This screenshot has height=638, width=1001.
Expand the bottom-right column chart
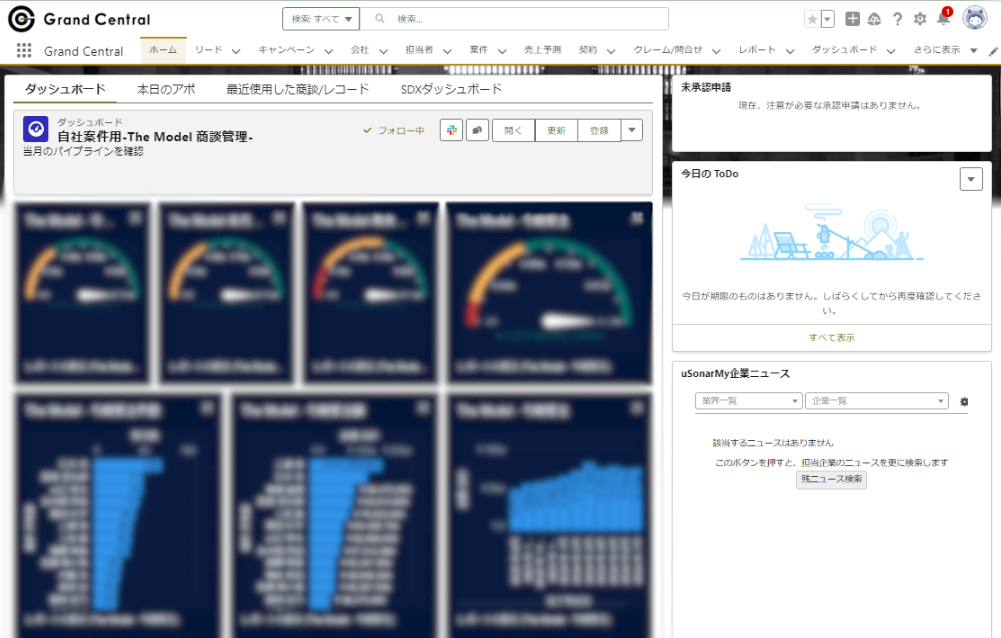tap(636, 407)
